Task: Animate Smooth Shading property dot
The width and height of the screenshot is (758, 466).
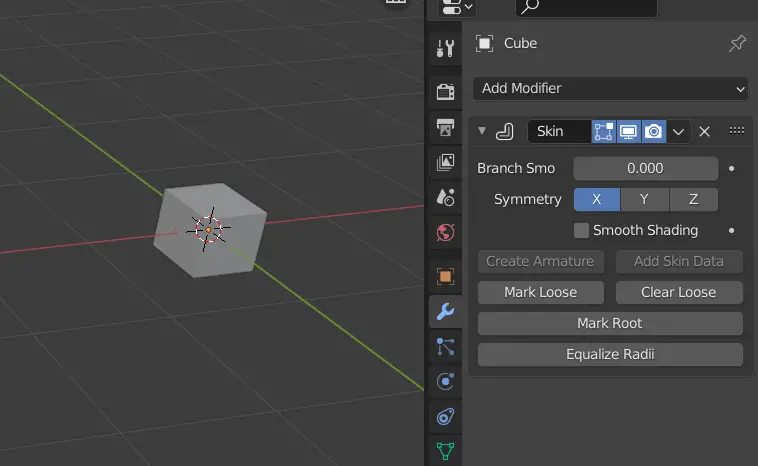Action: point(731,231)
